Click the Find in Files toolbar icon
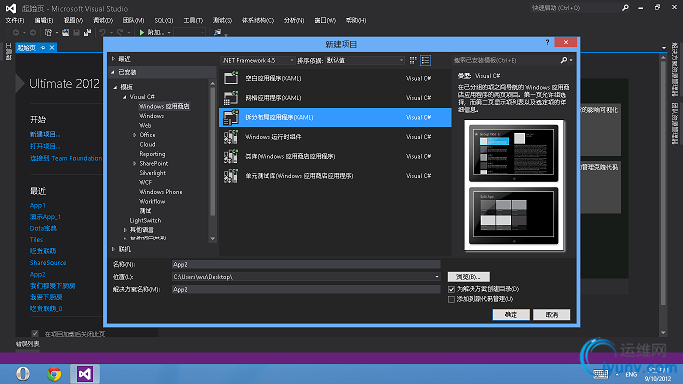683x384 pixels. click(217, 32)
